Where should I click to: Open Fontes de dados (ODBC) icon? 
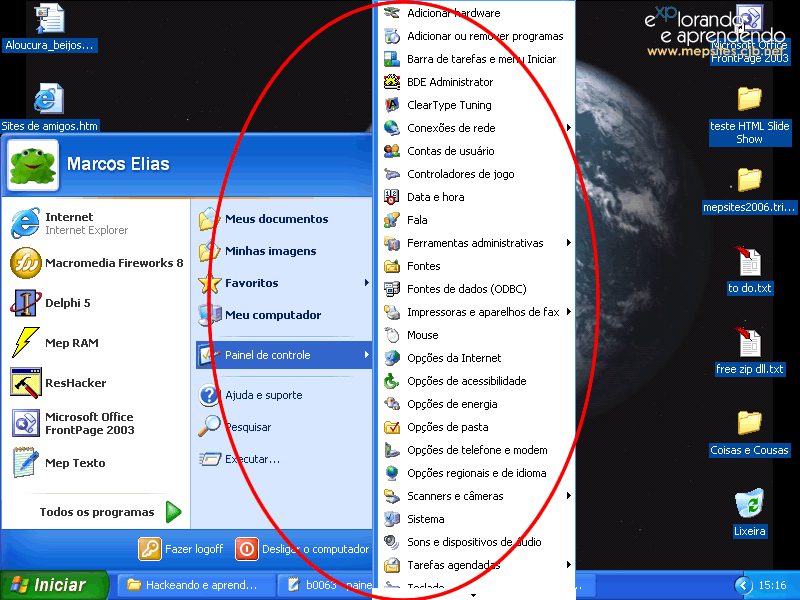point(392,289)
